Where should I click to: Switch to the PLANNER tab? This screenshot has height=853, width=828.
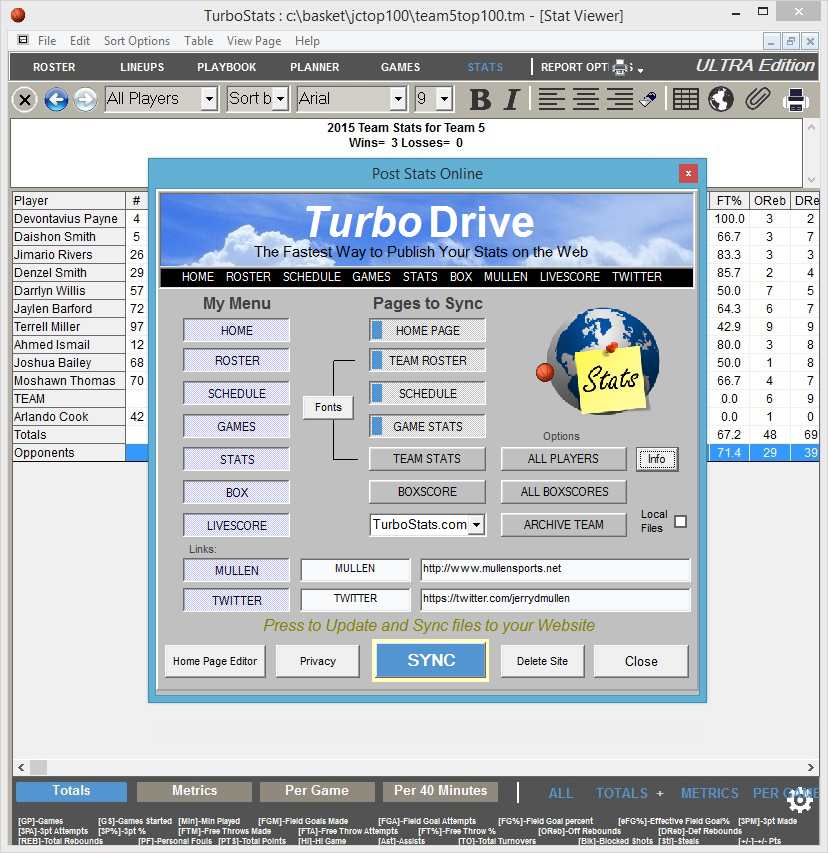[x=314, y=67]
